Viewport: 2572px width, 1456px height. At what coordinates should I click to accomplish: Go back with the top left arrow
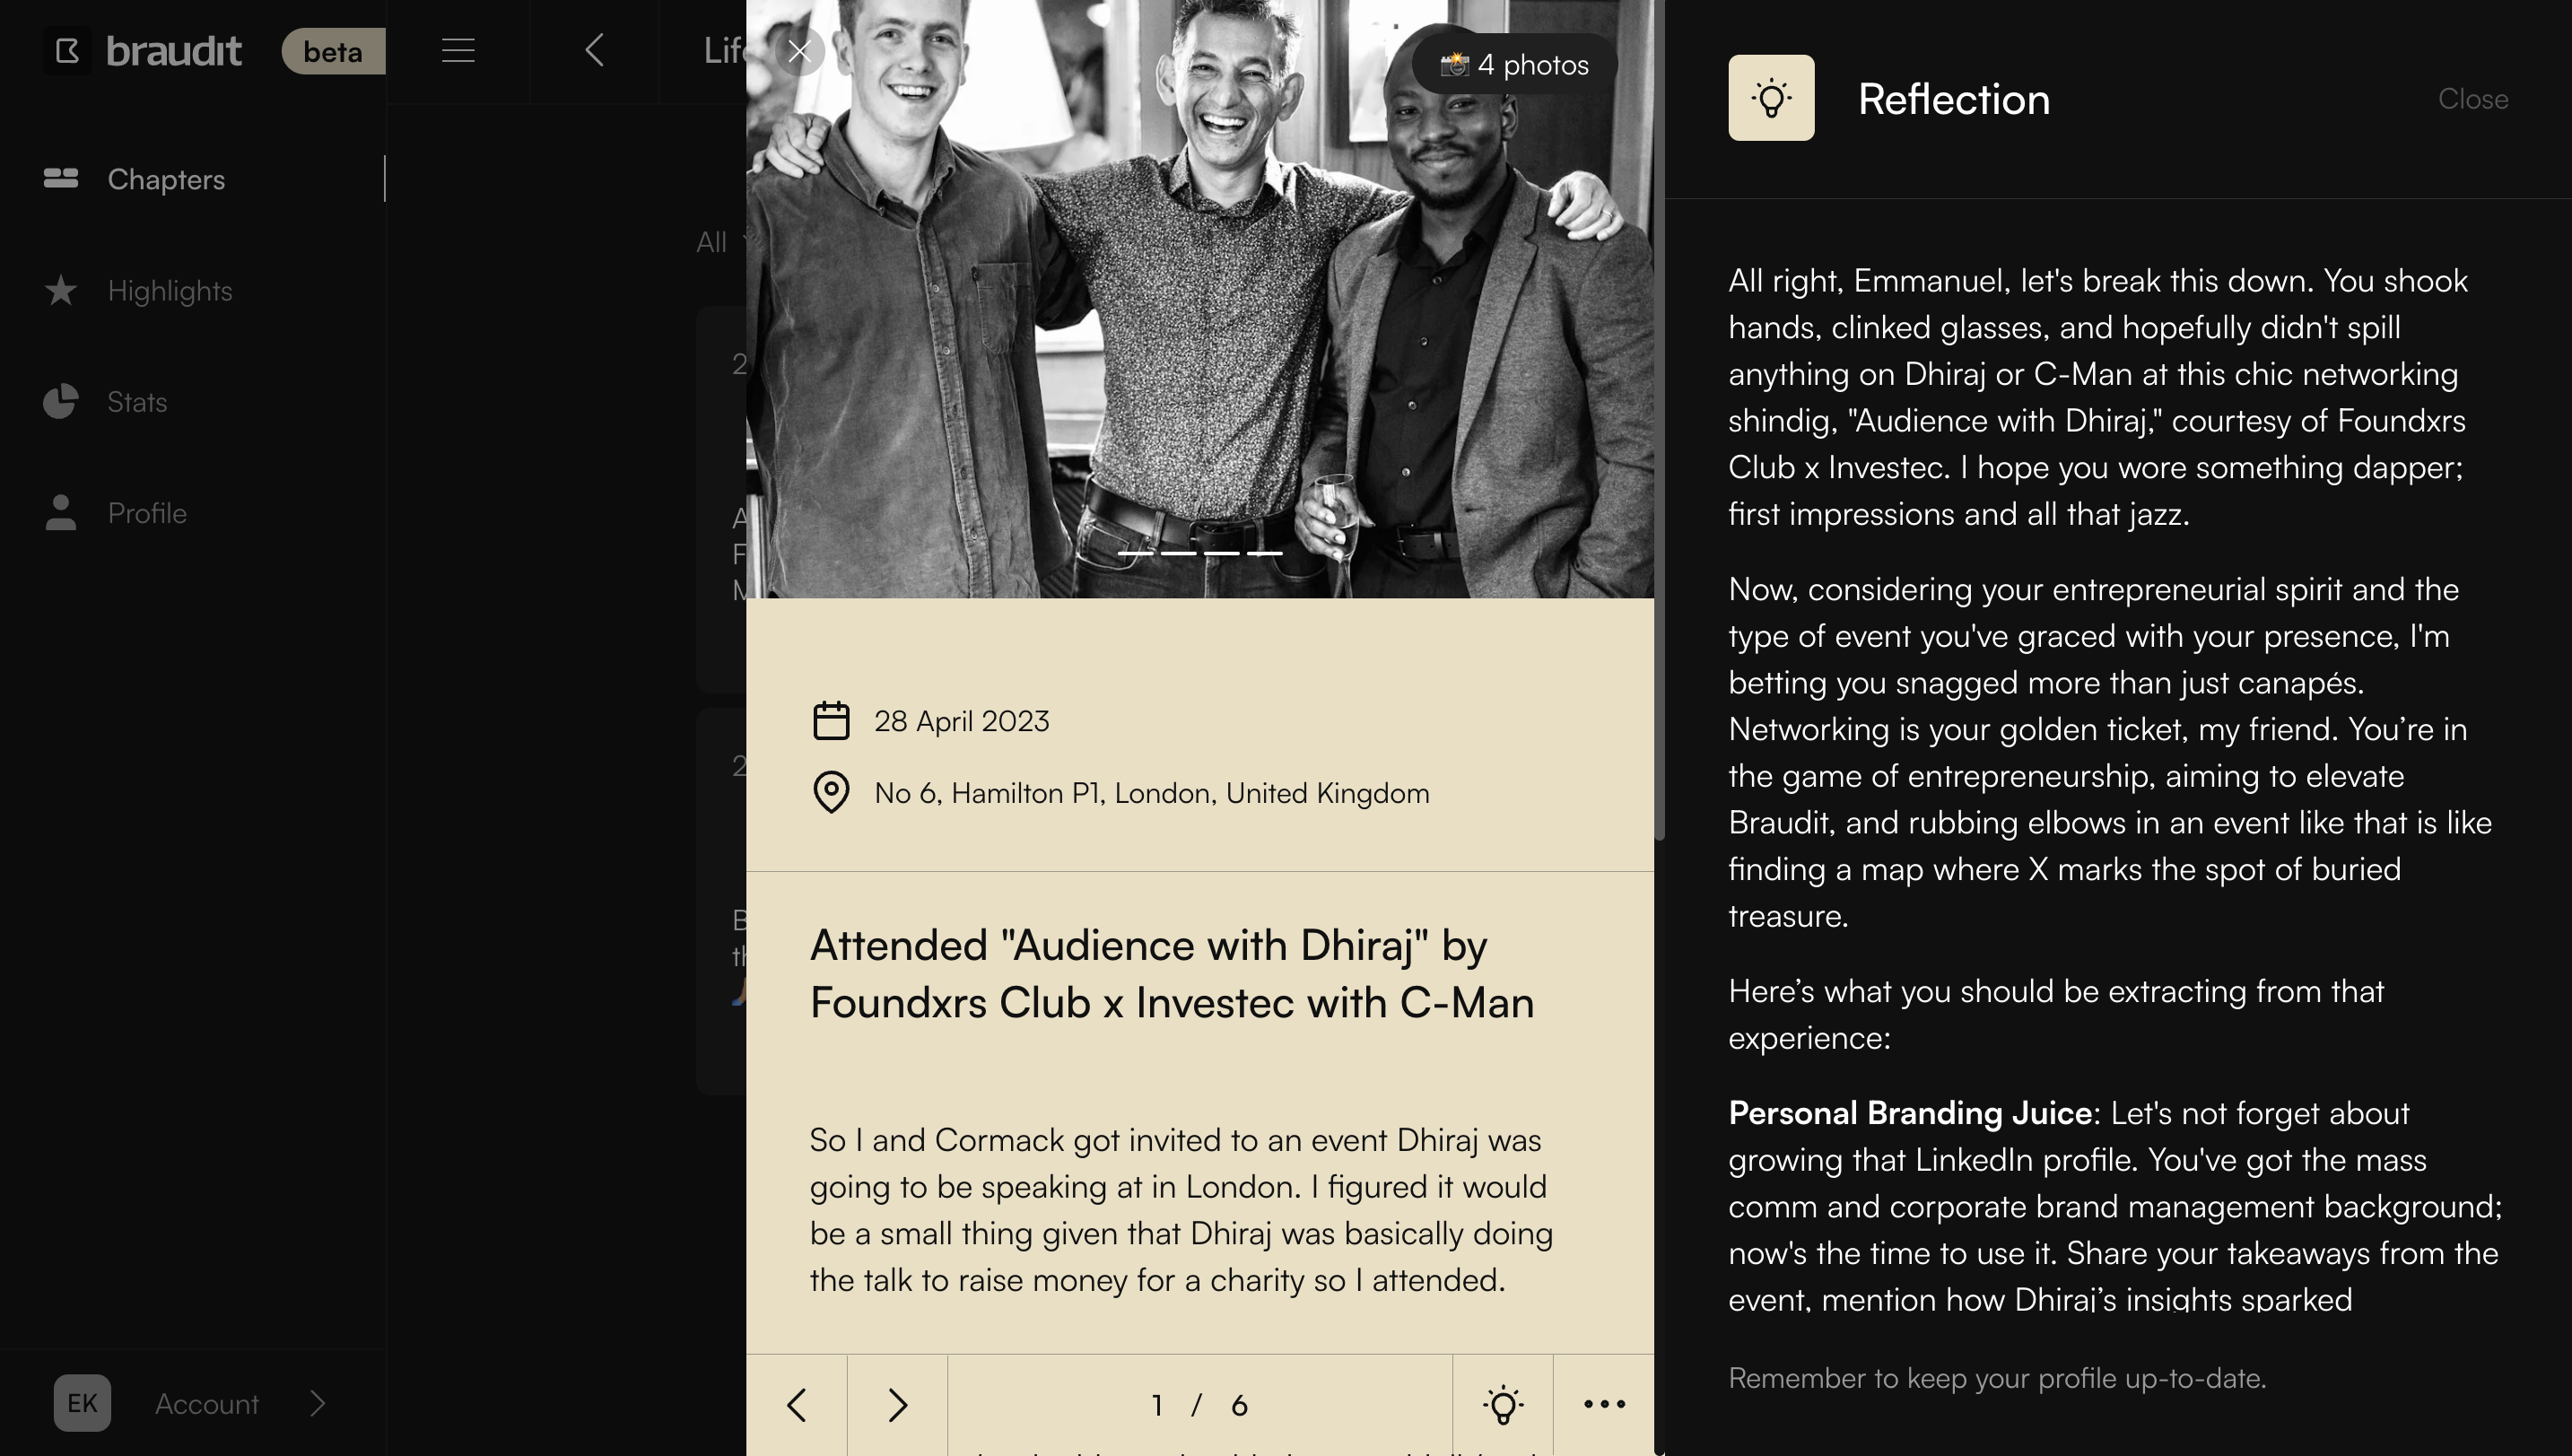coord(594,50)
